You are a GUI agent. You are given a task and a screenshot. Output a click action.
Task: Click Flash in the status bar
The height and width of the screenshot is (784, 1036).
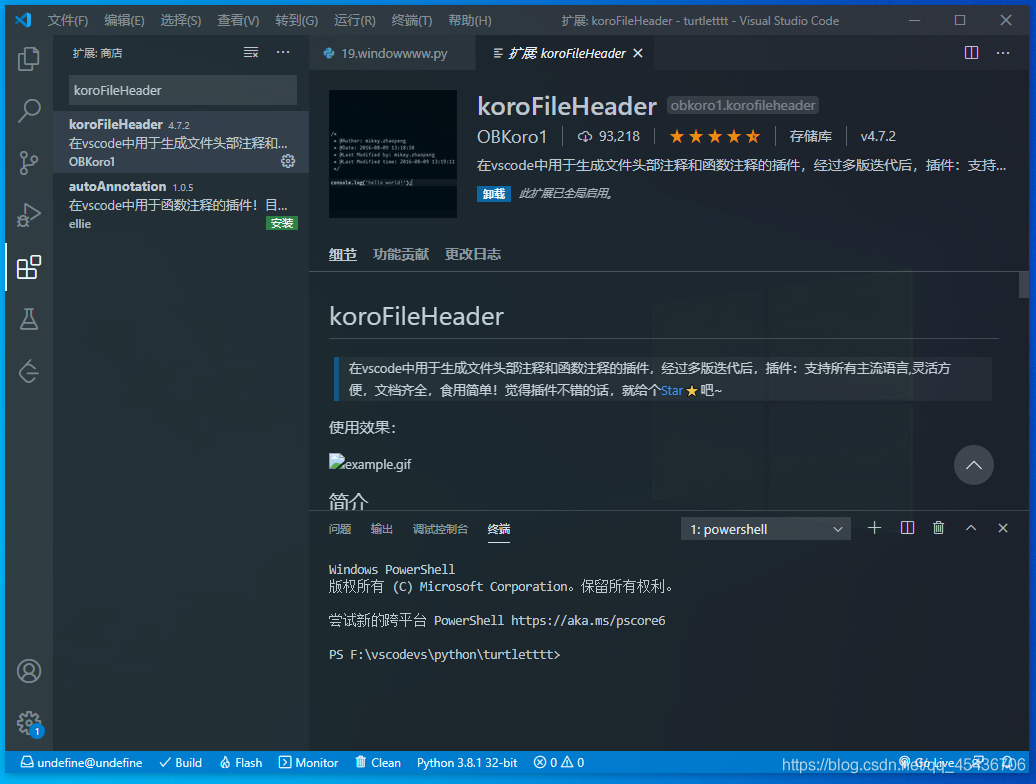point(240,762)
